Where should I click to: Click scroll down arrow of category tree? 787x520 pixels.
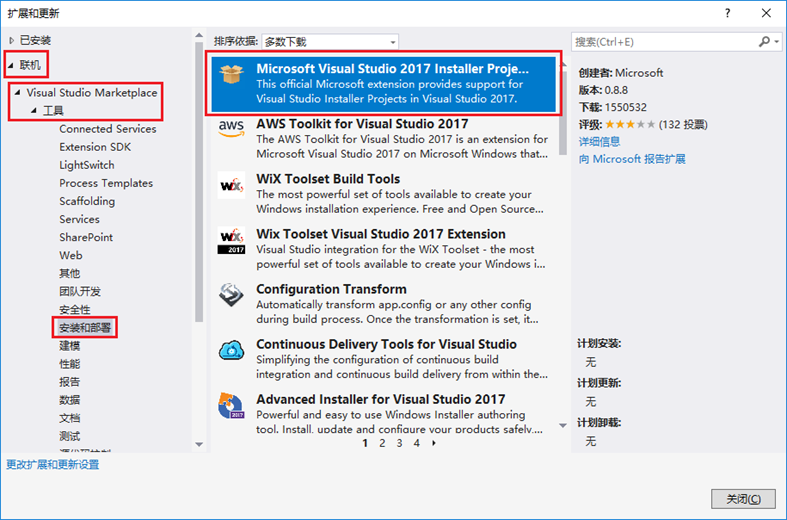[x=199, y=444]
